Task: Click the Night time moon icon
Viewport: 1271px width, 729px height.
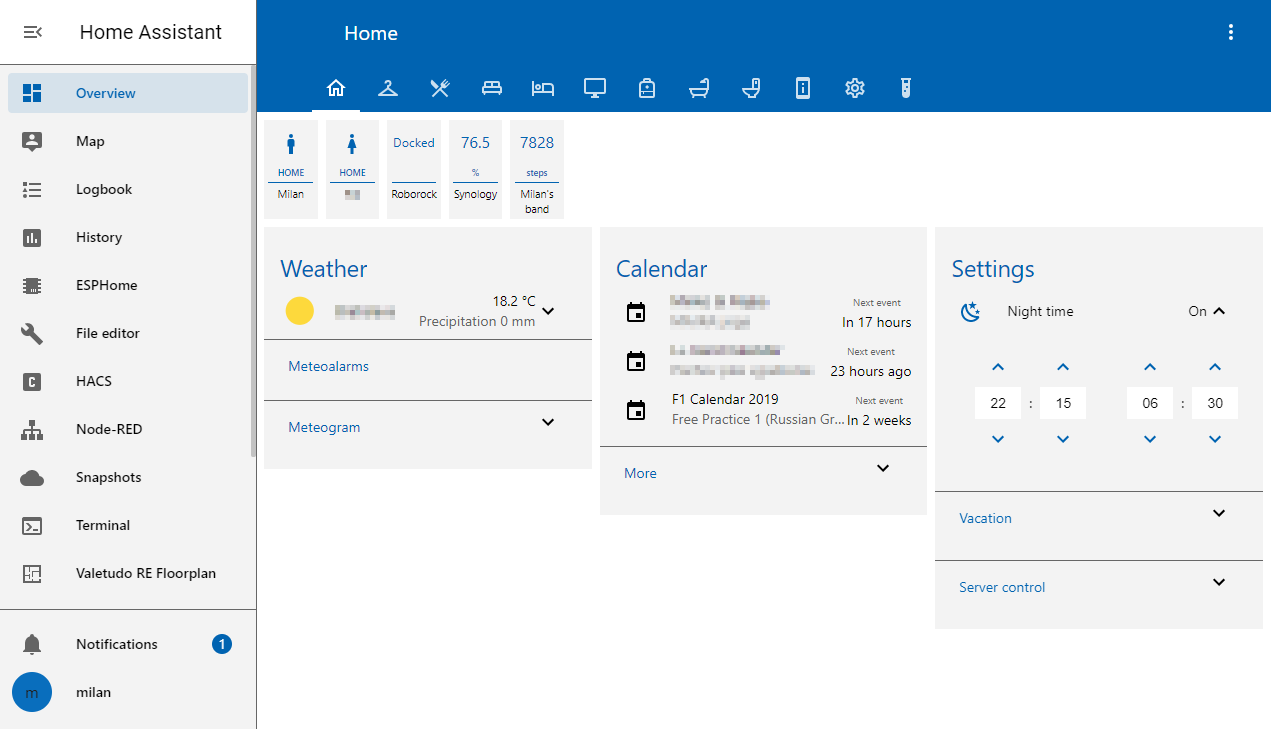Action: click(971, 312)
